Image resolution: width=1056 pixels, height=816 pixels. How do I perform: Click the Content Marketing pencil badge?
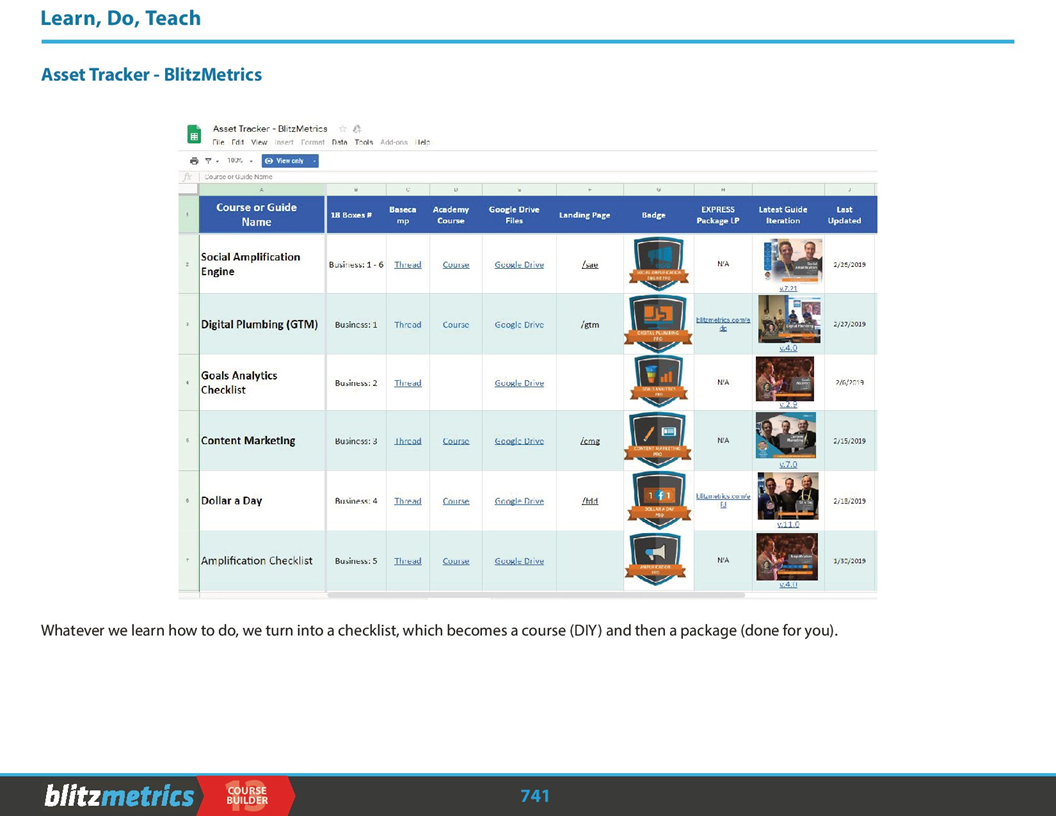(658, 440)
